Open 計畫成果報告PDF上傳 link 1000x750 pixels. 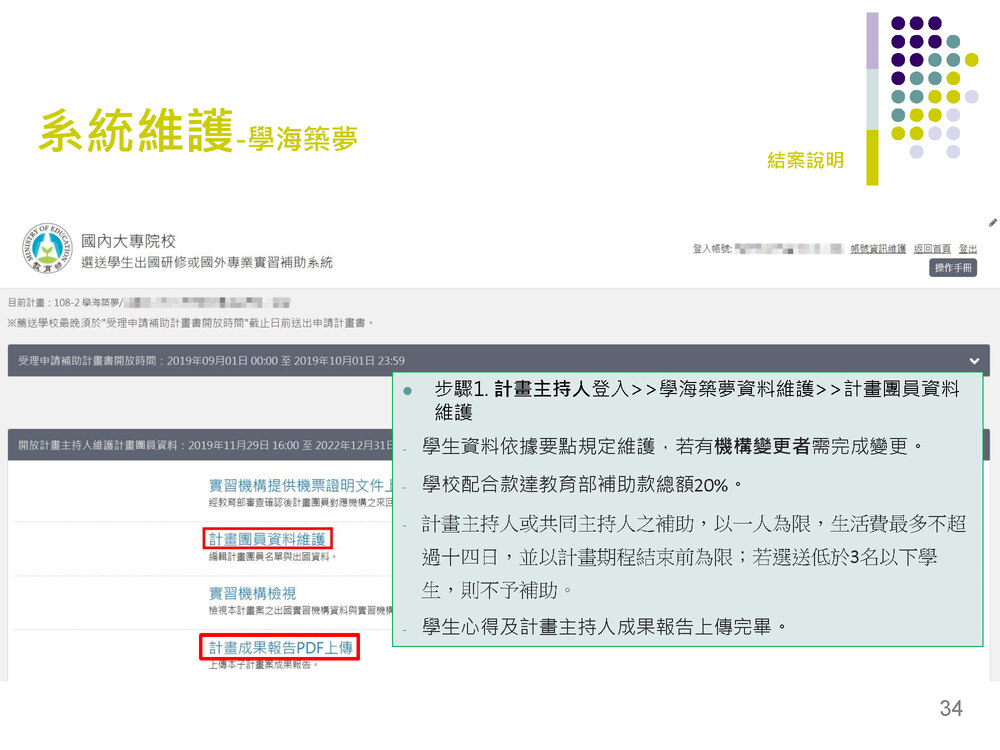pos(280,648)
